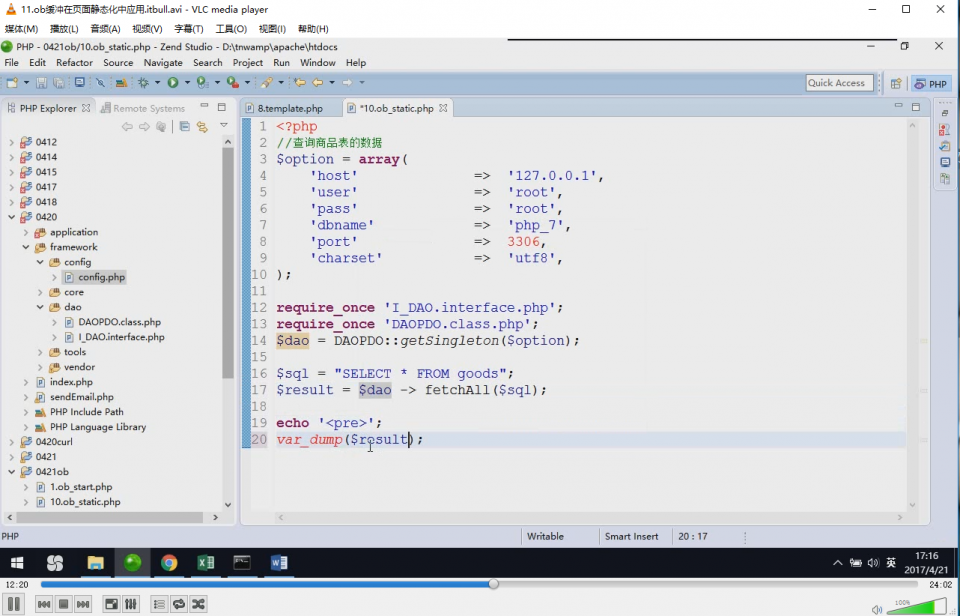Click the Profile run icon in toolbar
960x616 pixels.
[203, 83]
